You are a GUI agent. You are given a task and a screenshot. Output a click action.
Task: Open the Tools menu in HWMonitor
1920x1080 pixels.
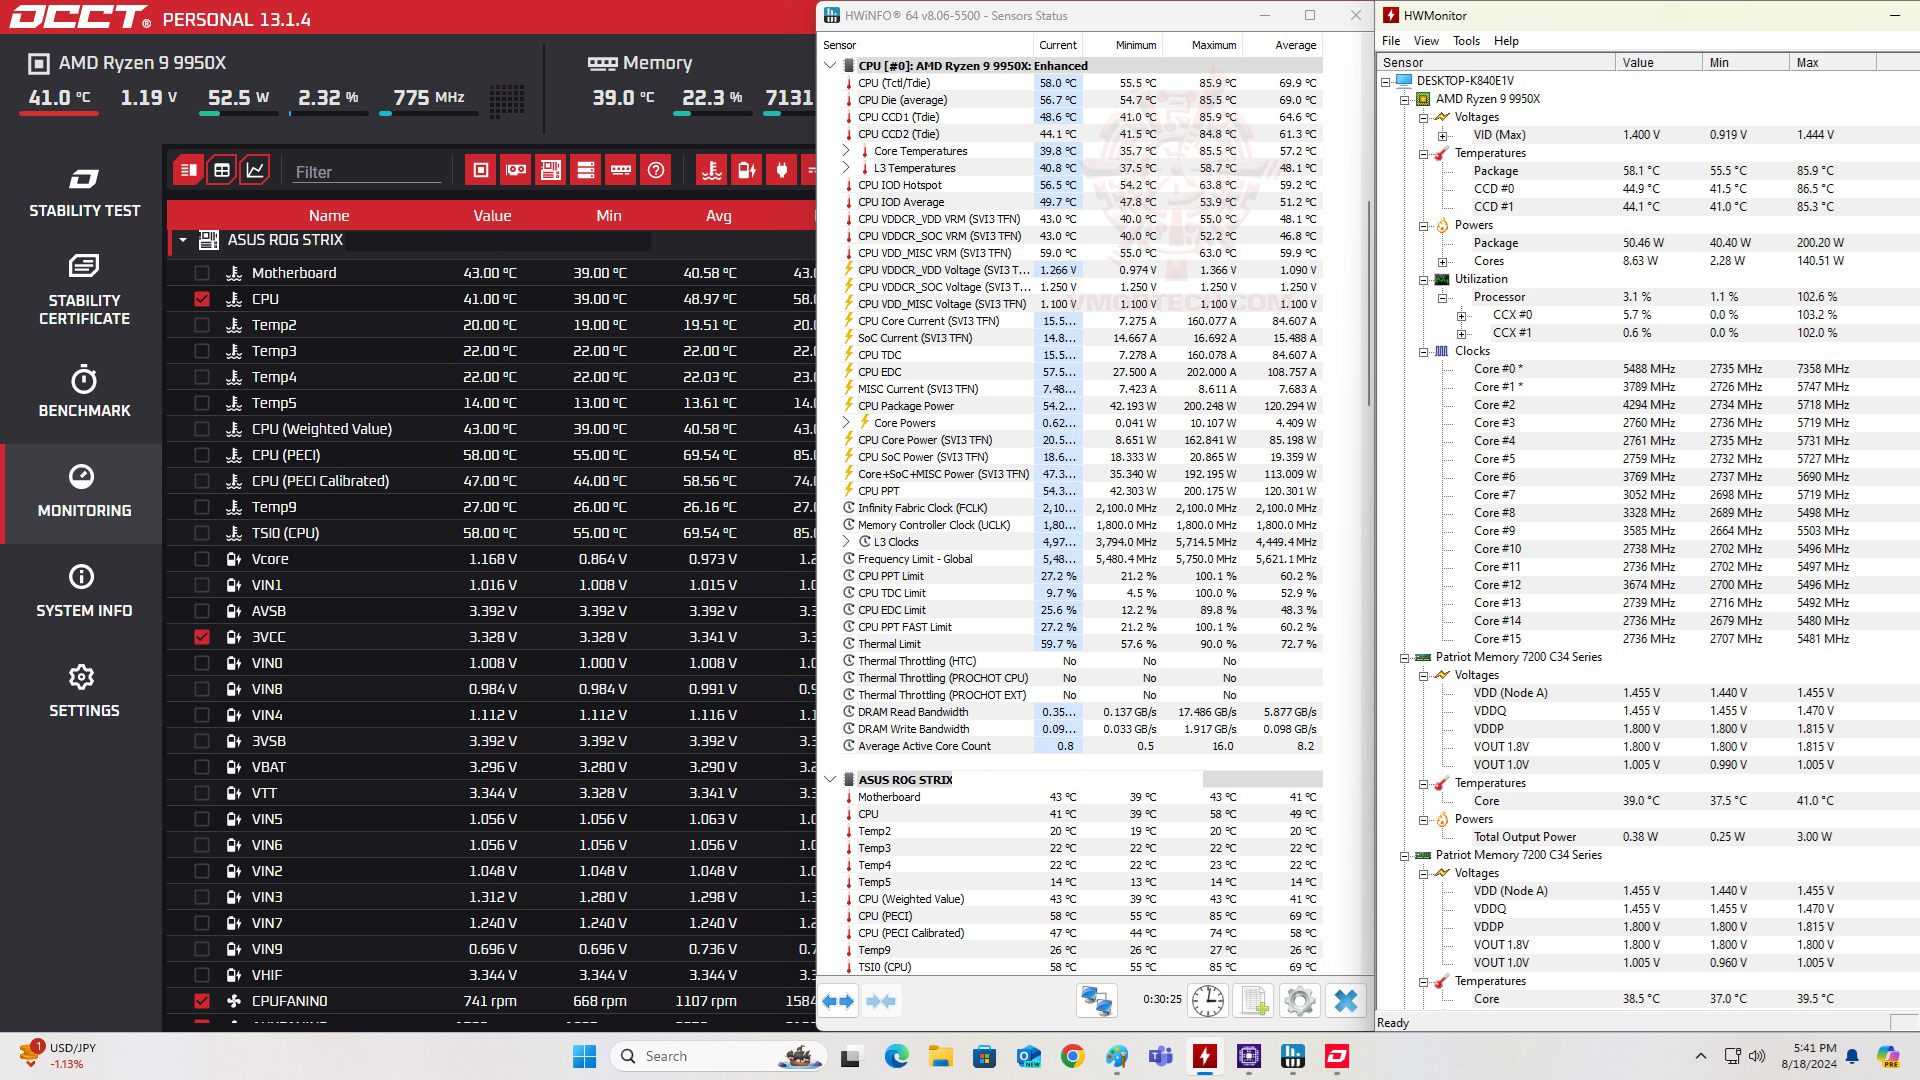click(1466, 41)
